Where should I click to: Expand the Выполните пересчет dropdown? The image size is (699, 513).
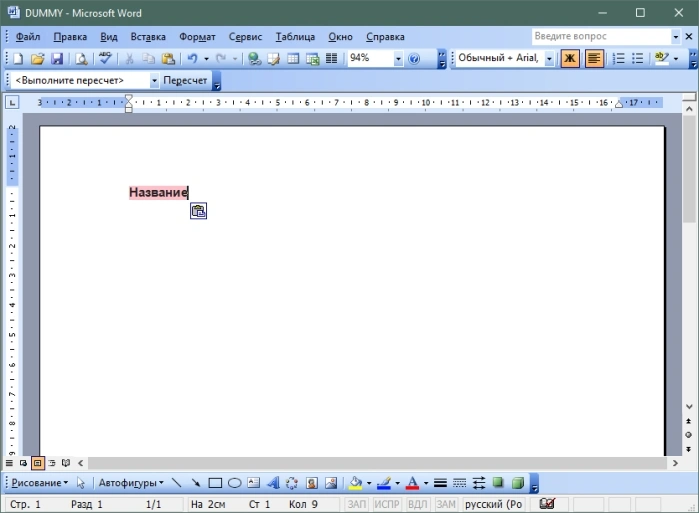pos(154,81)
